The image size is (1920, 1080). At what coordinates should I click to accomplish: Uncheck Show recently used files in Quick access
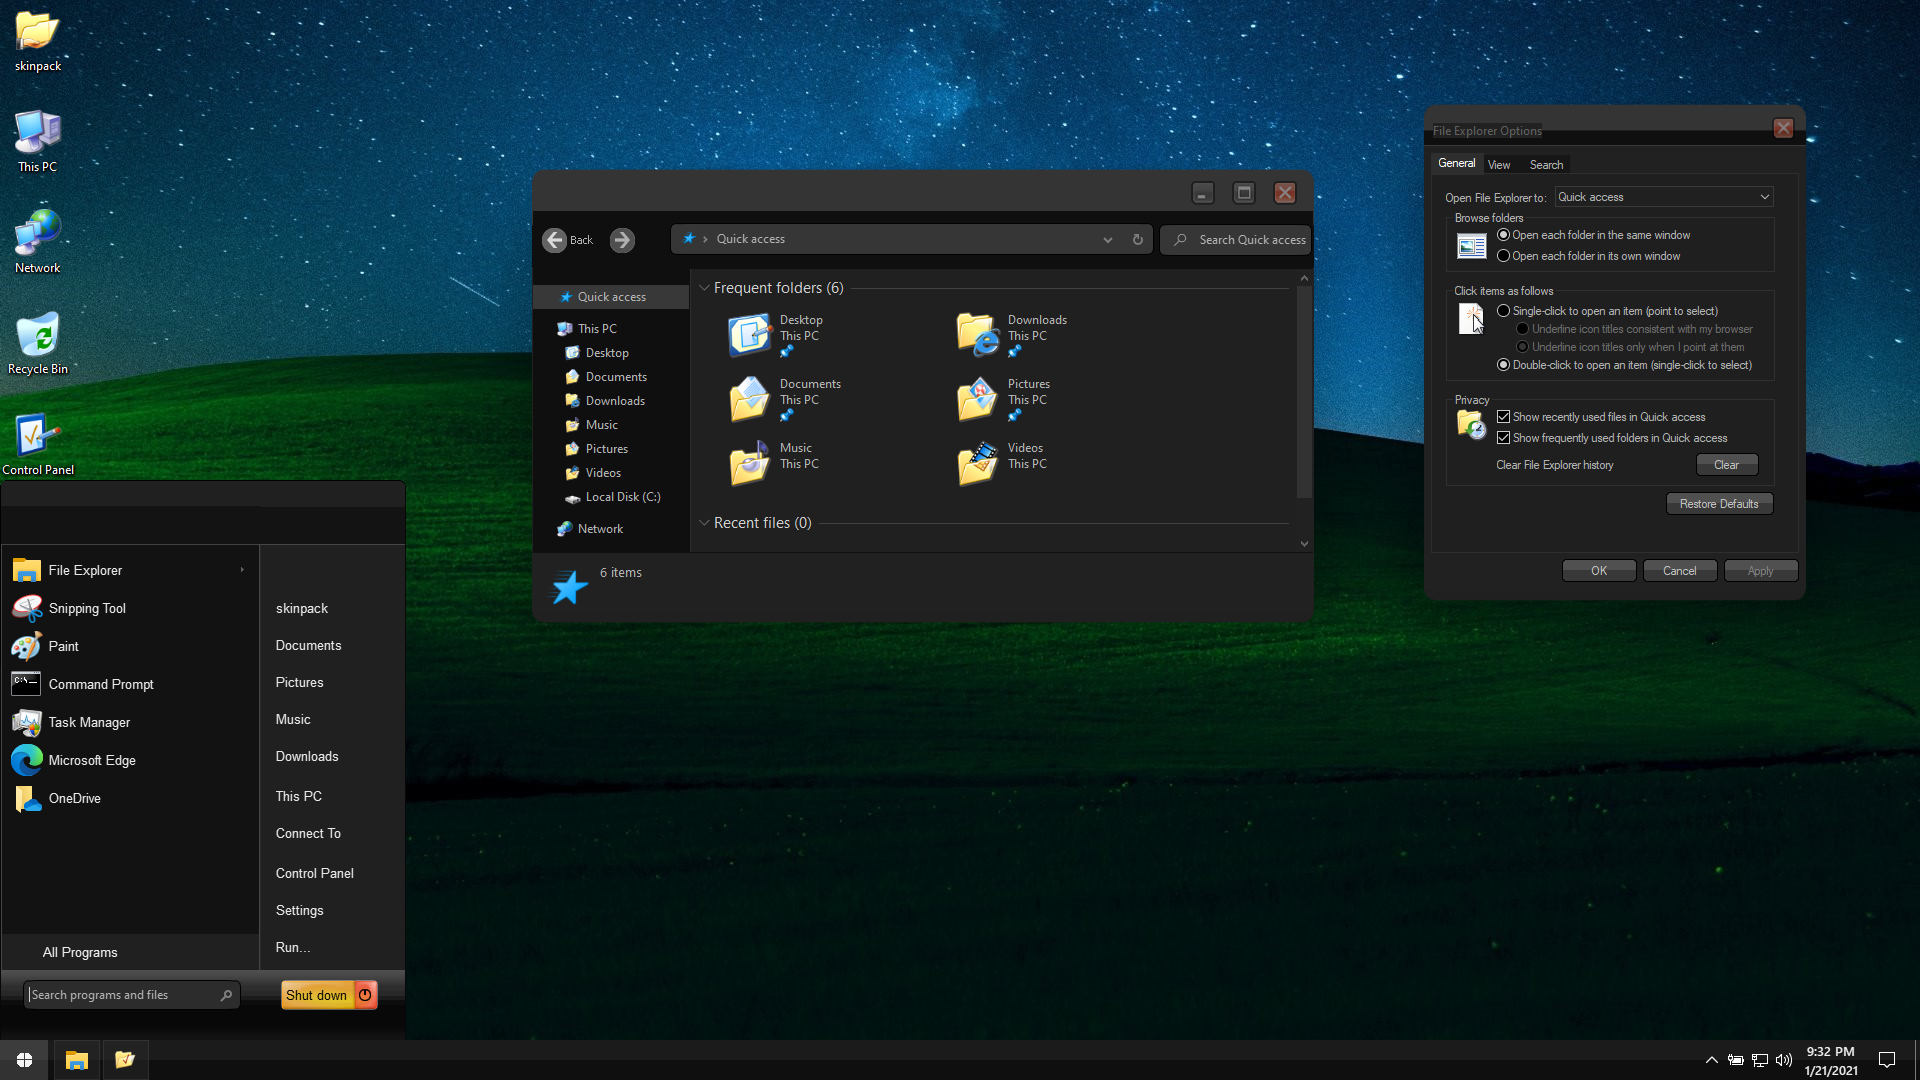[x=1503, y=417]
